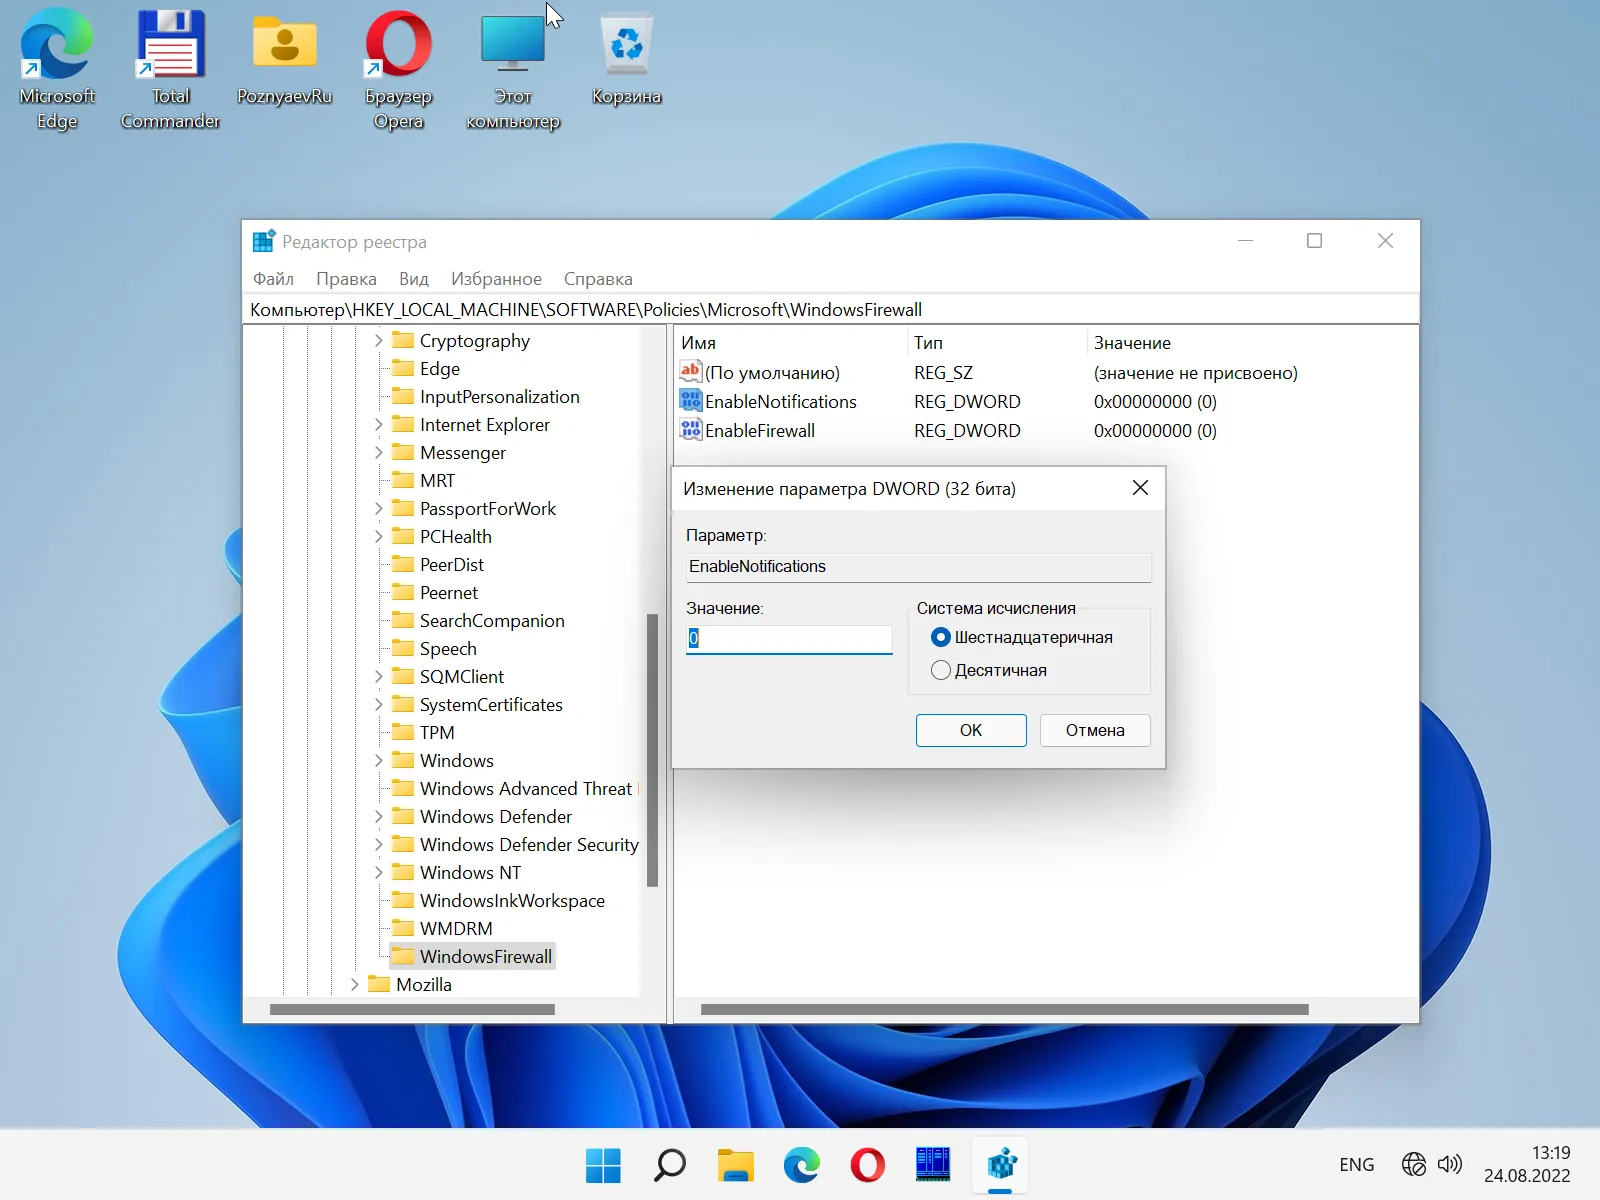
Task: Click the tree pane vertical scrollbar
Action: tap(652, 750)
